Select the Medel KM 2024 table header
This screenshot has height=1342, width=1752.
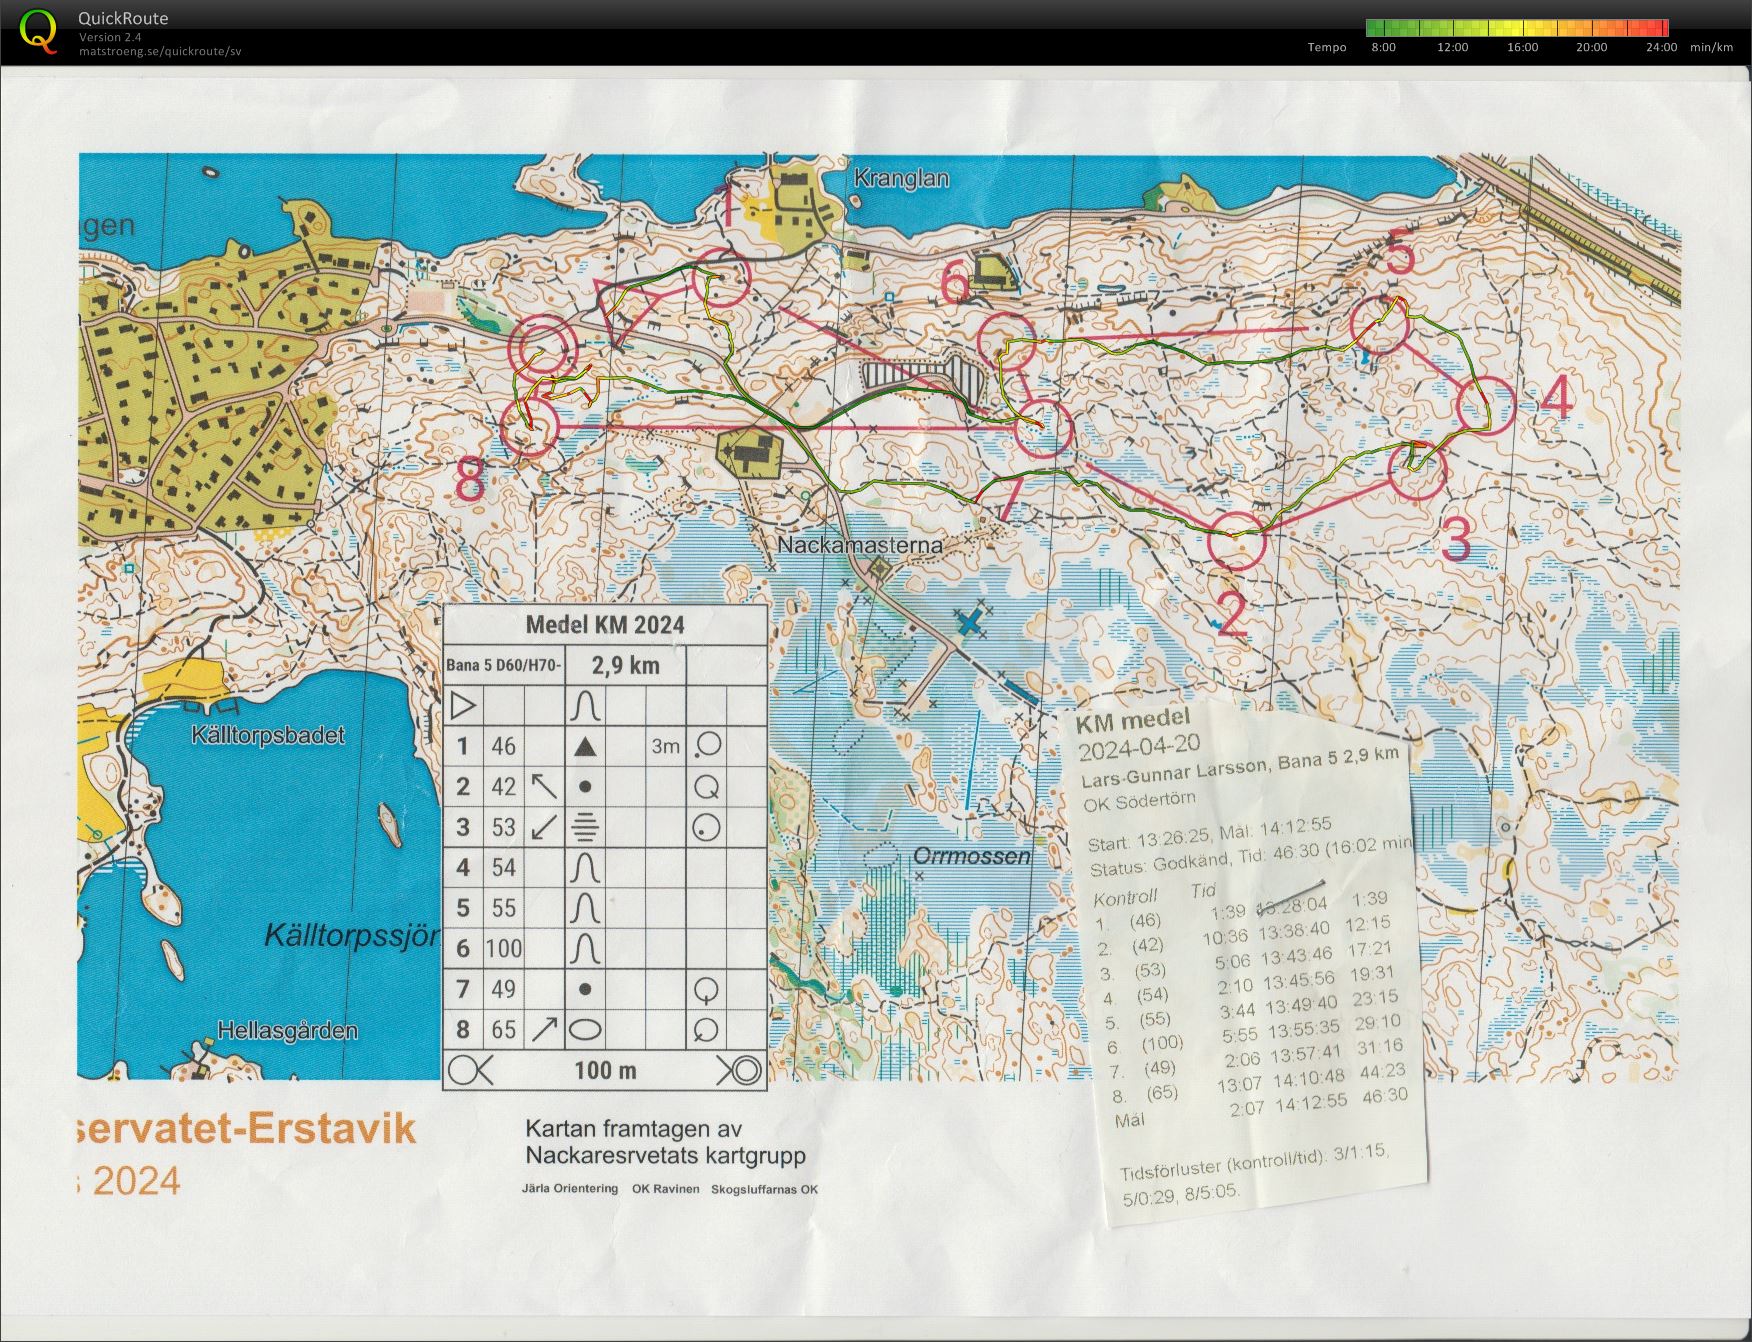(x=605, y=625)
